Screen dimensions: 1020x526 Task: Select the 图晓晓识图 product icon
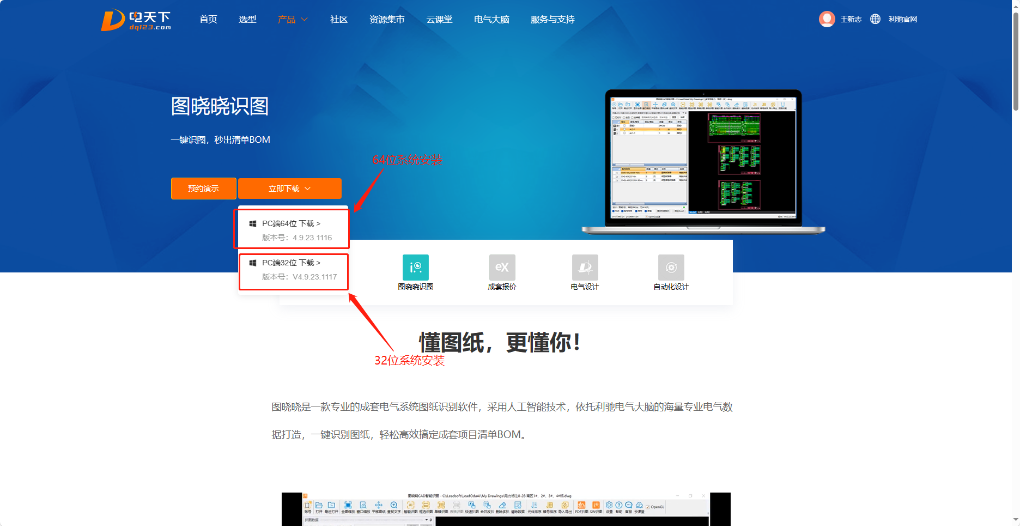pos(416,267)
